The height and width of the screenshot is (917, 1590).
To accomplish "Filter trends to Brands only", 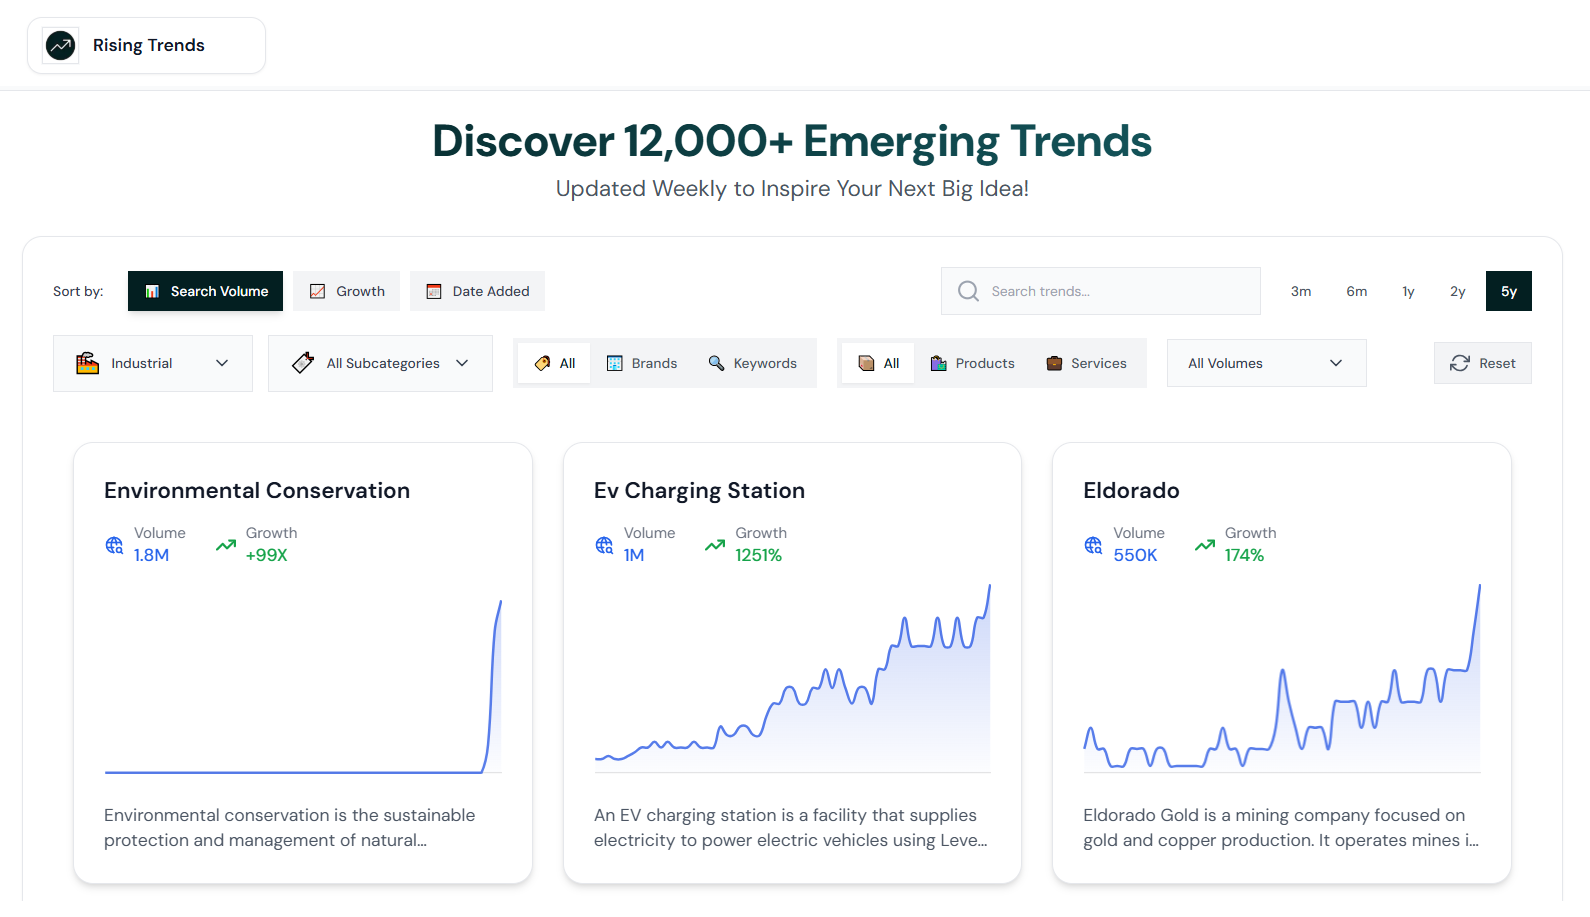I will pos(642,363).
